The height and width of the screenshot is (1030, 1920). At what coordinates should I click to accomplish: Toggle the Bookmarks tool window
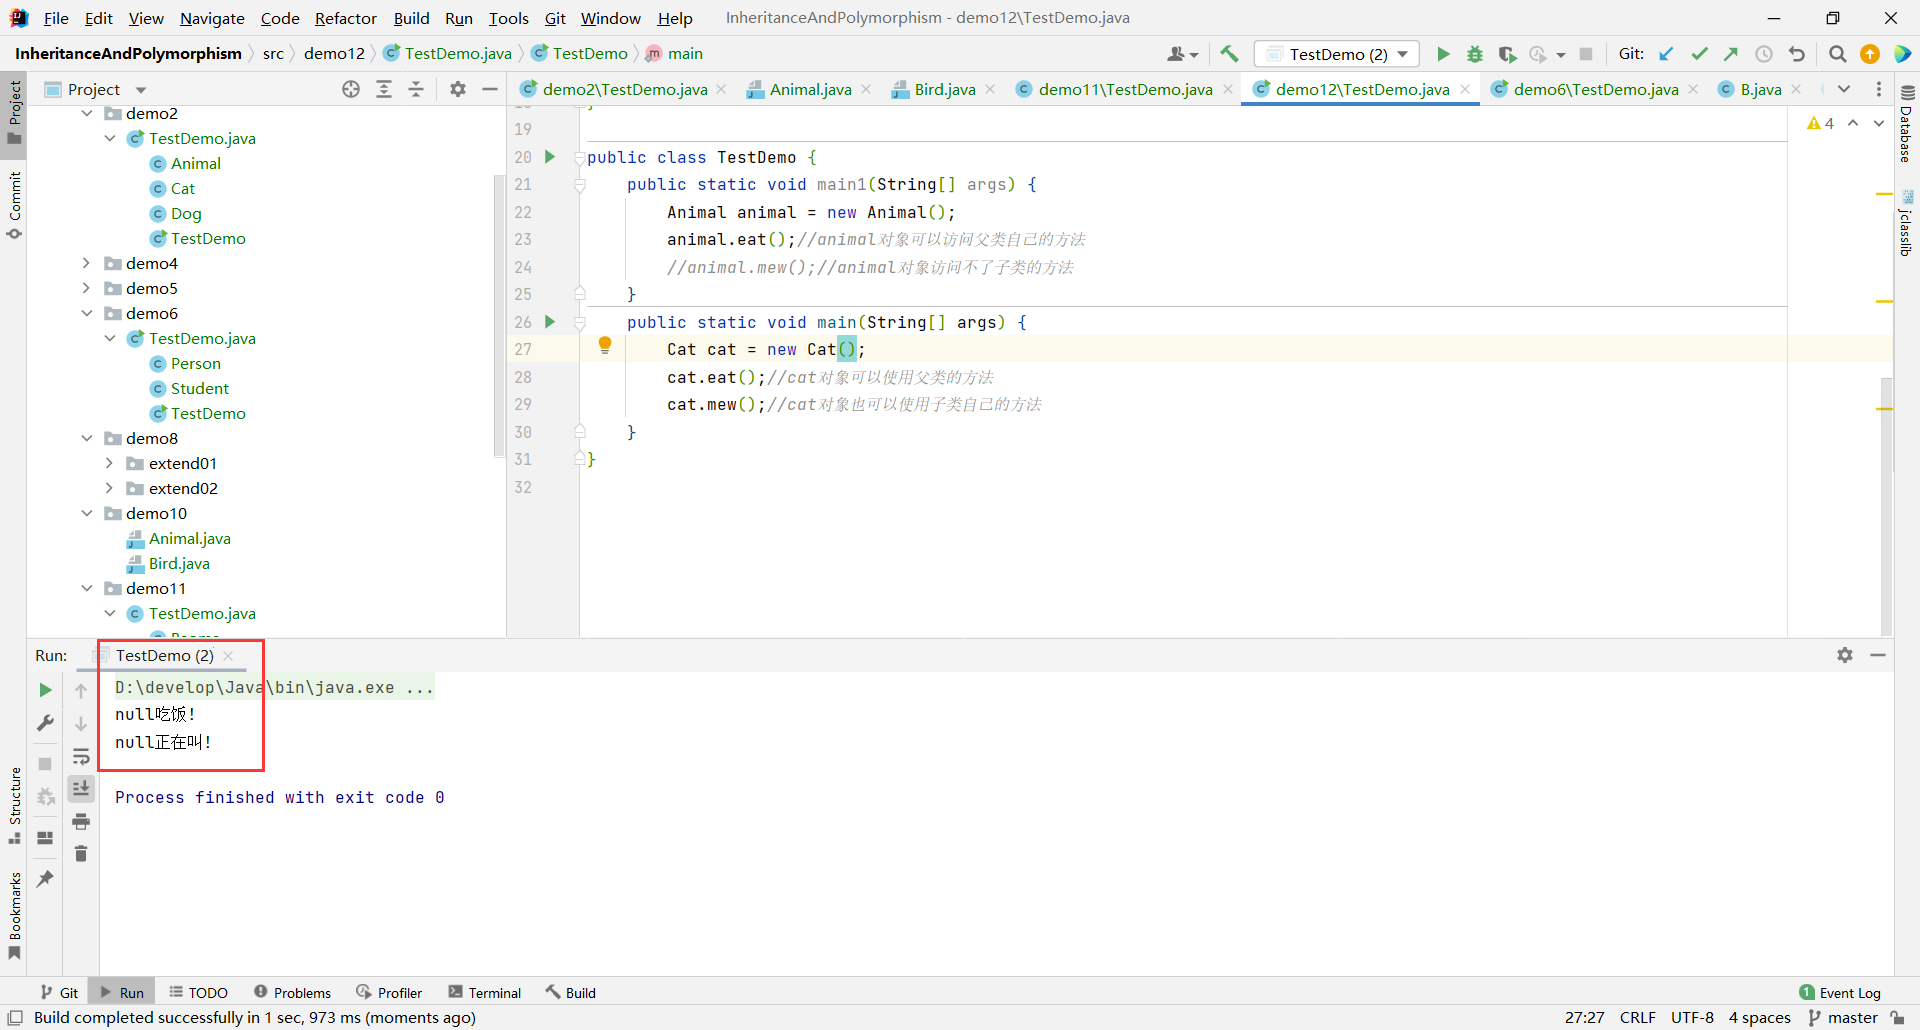click(x=15, y=916)
